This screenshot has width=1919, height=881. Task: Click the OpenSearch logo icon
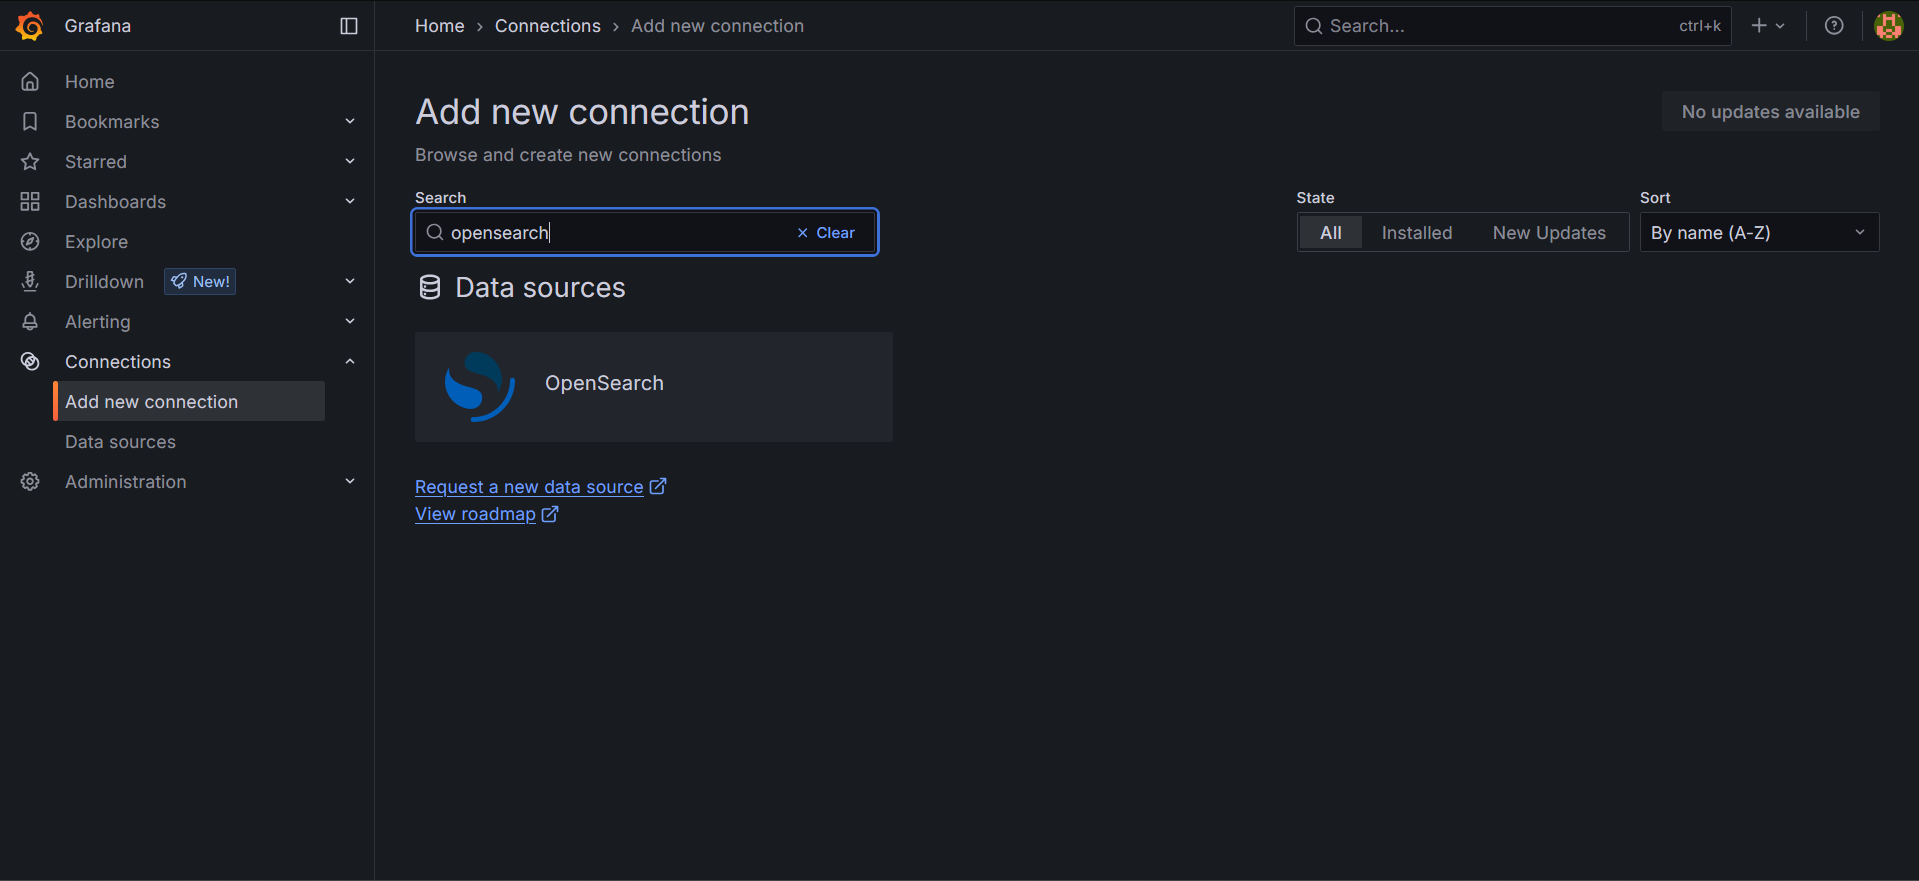[x=480, y=387]
